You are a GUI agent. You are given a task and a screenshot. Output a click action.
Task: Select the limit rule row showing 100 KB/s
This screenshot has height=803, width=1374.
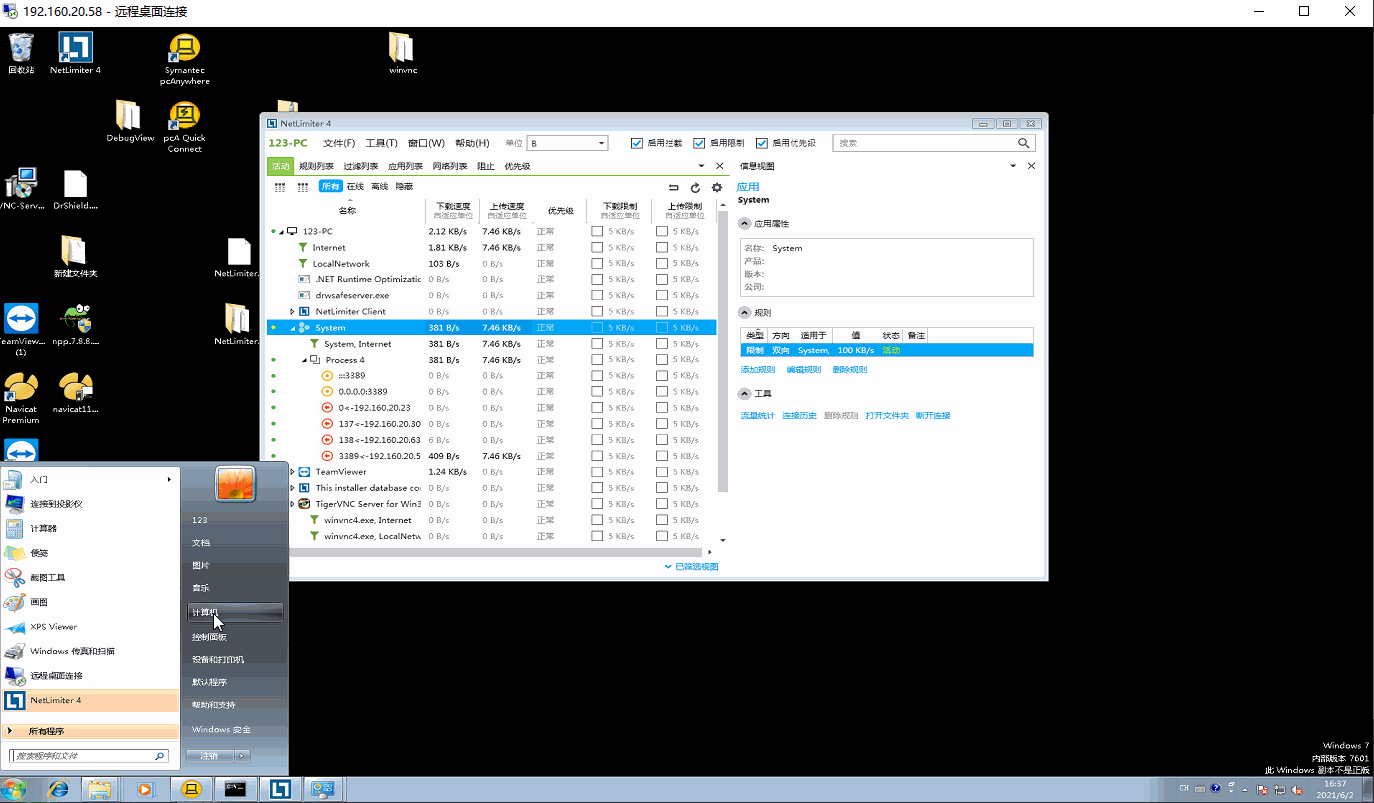[x=886, y=350]
